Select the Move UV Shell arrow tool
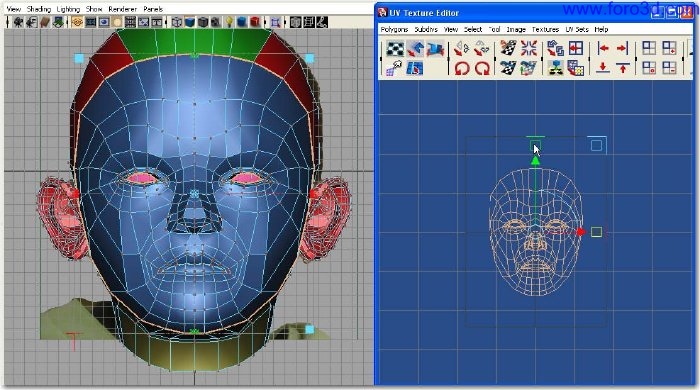This screenshot has height=390, width=700. (415, 49)
